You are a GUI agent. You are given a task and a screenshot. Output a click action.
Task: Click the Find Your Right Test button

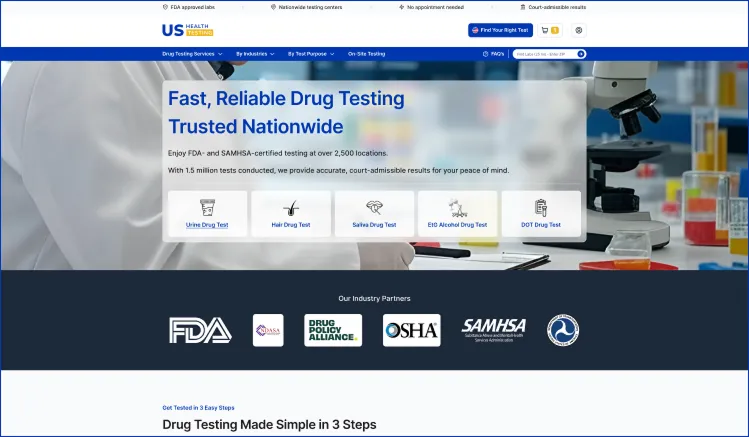500,30
